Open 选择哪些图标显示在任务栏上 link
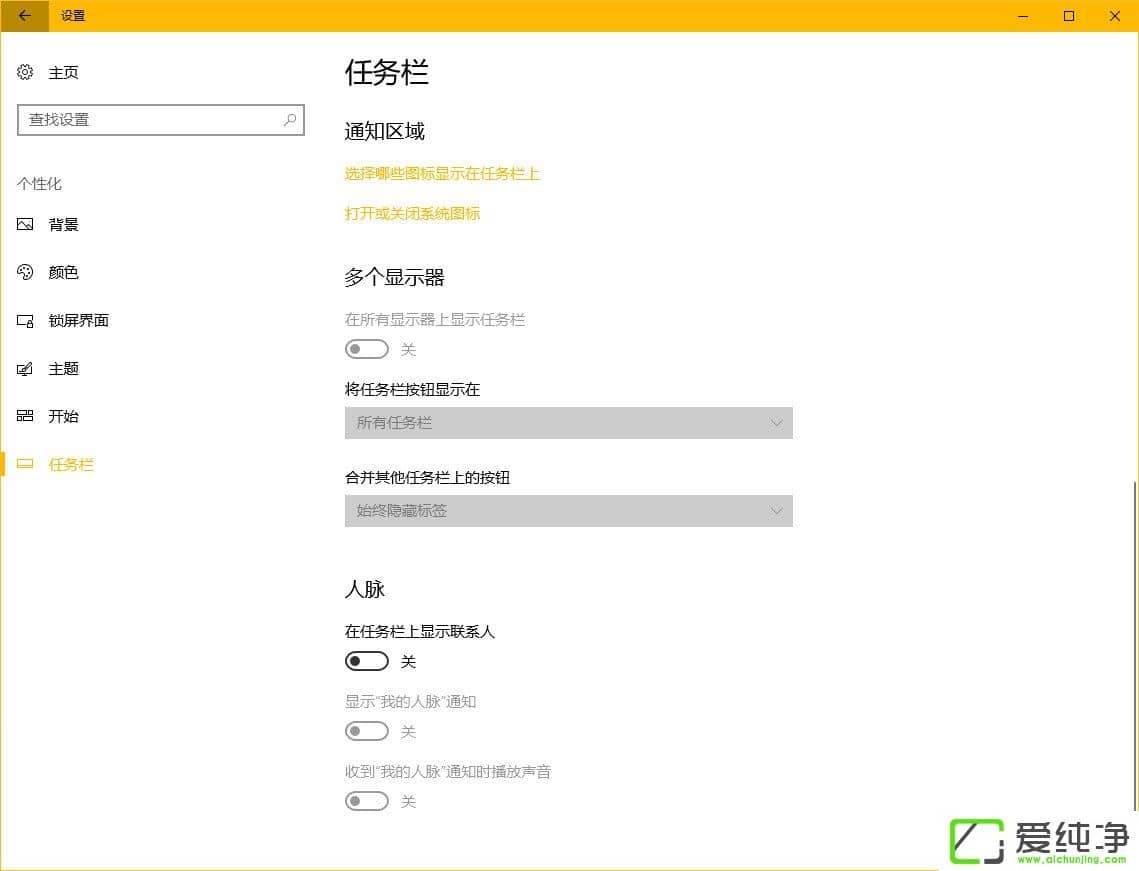The width and height of the screenshot is (1139, 871). pos(442,174)
